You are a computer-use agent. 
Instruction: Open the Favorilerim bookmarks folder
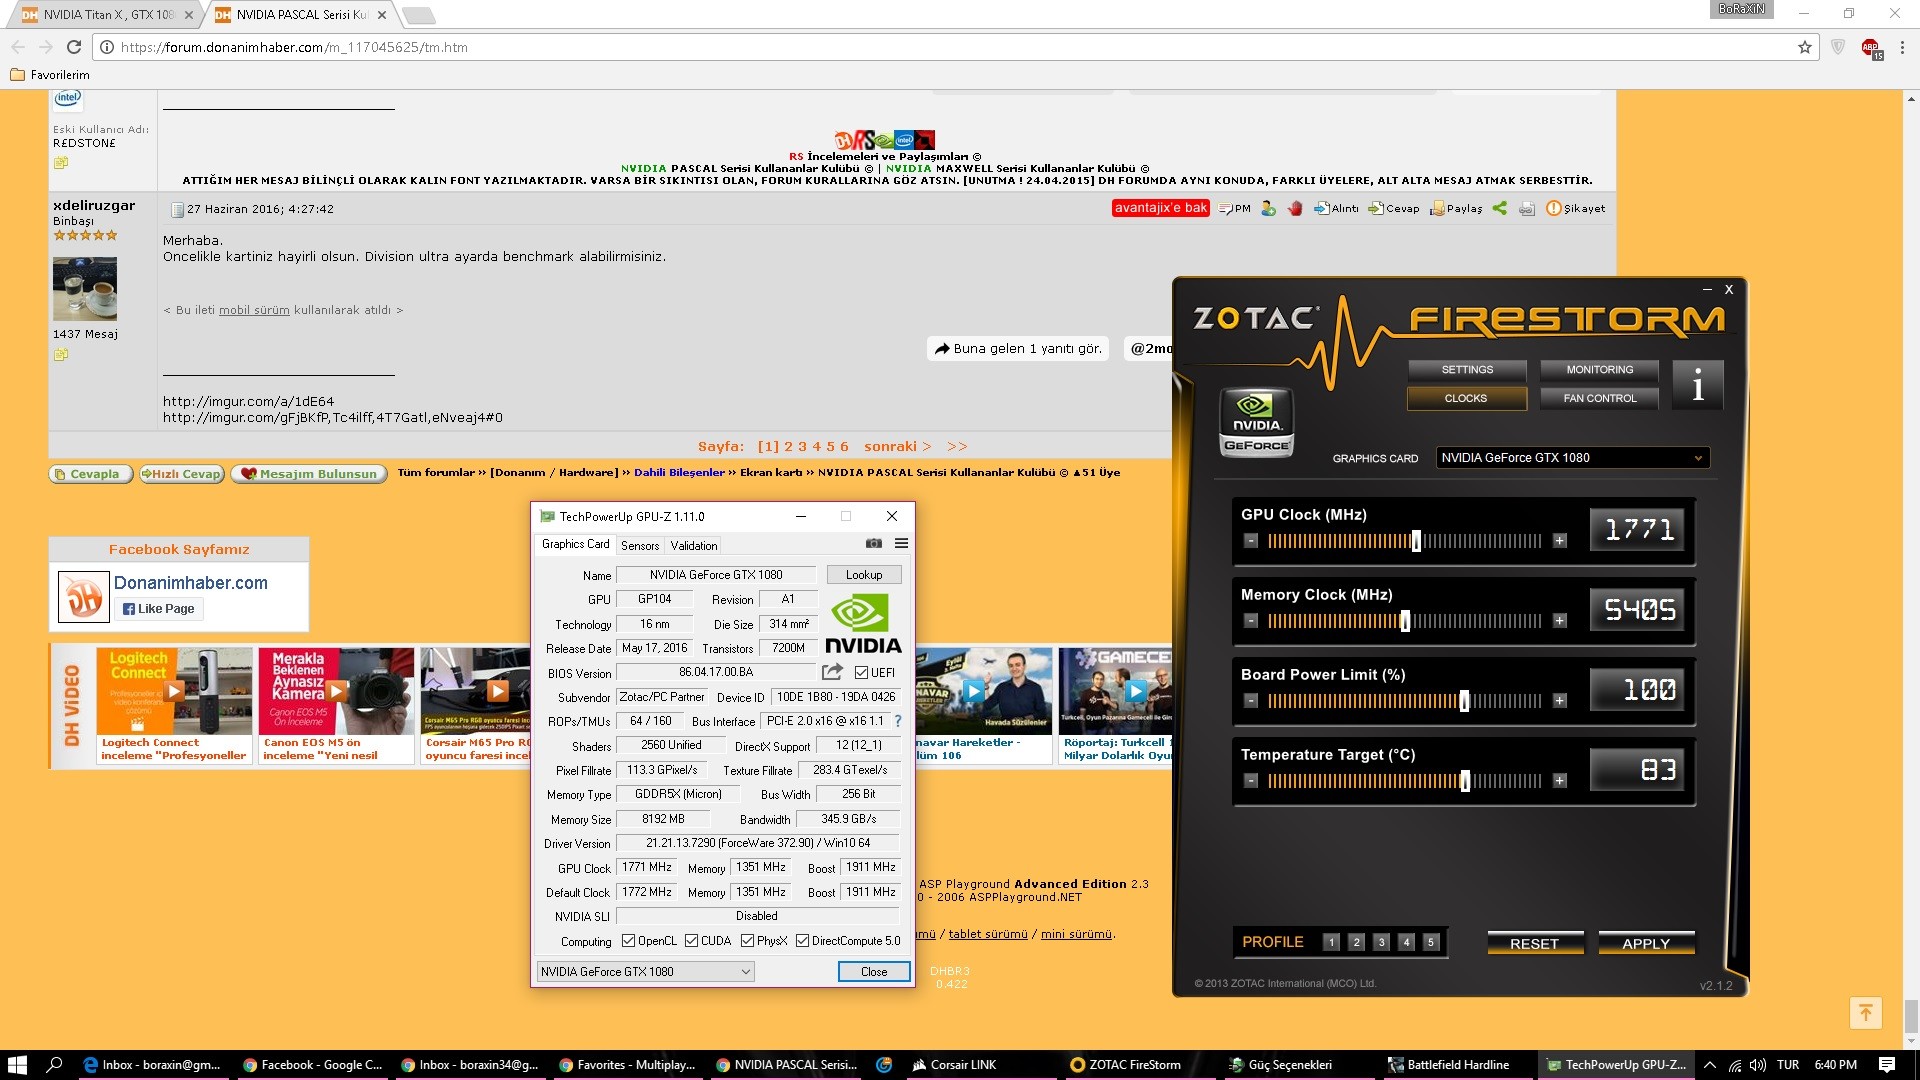coord(49,75)
